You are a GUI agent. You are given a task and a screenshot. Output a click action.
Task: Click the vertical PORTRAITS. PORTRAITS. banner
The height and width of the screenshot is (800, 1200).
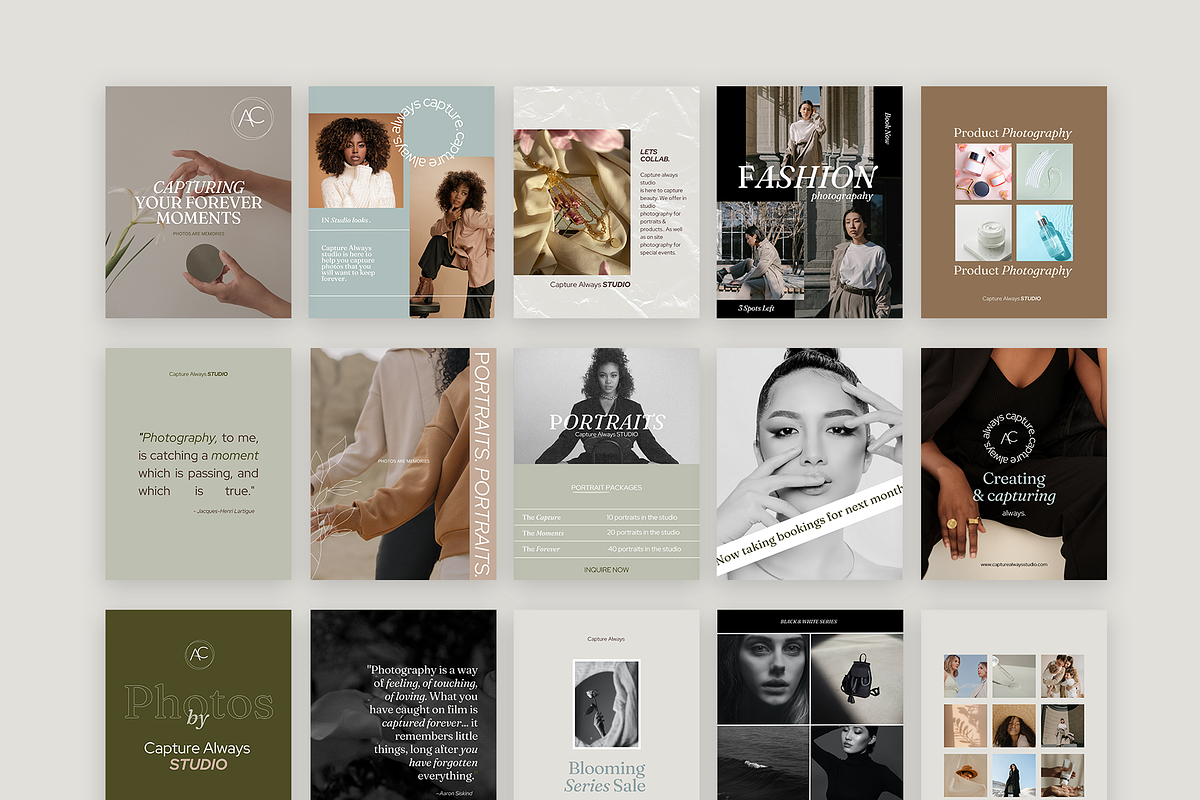click(x=481, y=463)
